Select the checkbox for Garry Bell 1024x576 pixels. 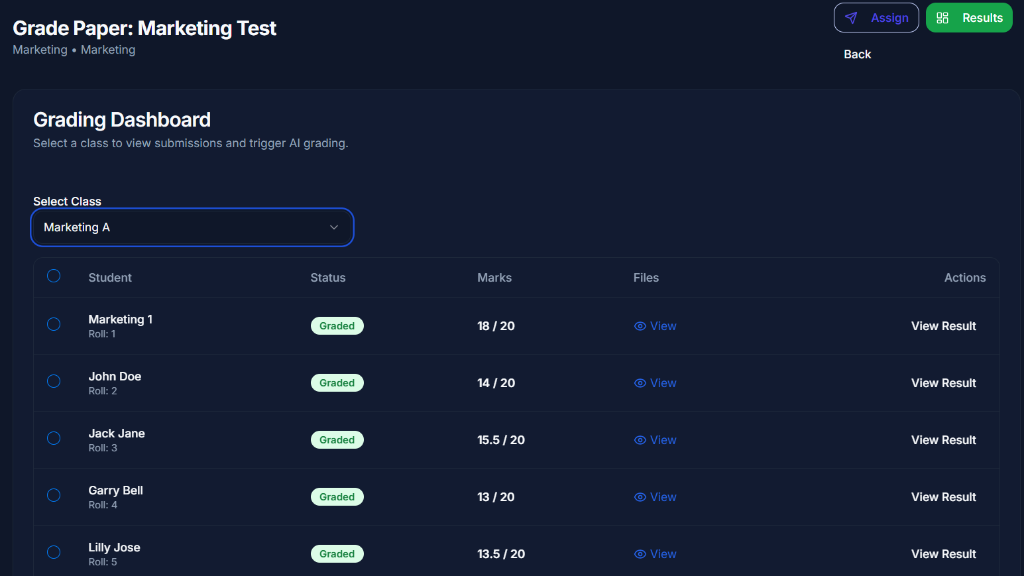[54, 495]
